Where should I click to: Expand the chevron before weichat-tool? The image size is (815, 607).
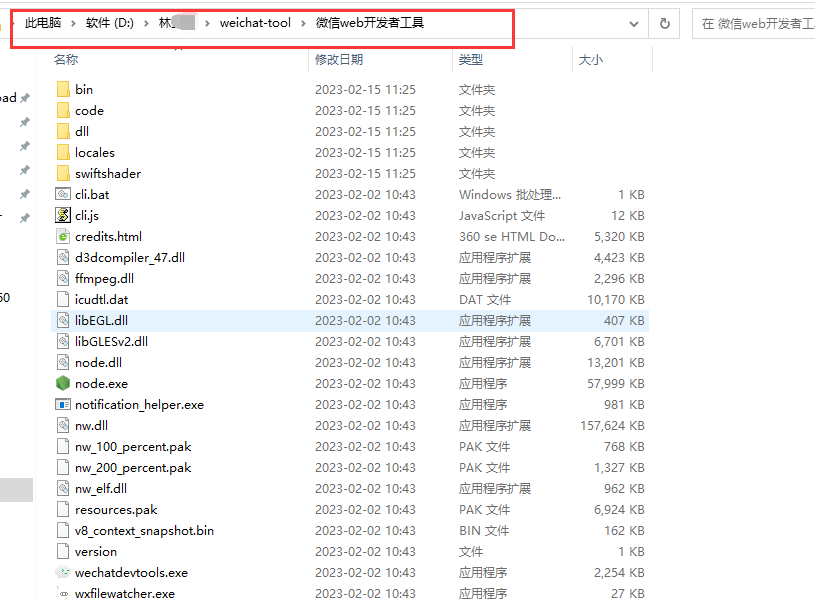207,23
